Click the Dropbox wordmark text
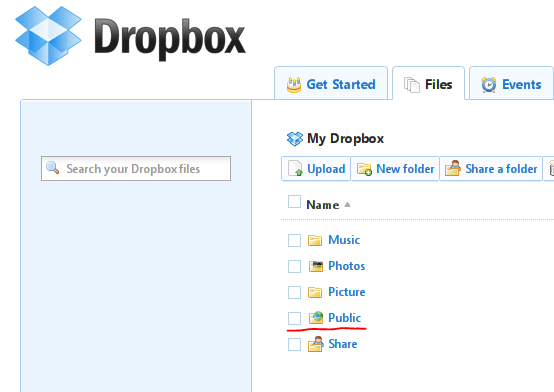The image size is (554, 392). click(x=170, y=39)
